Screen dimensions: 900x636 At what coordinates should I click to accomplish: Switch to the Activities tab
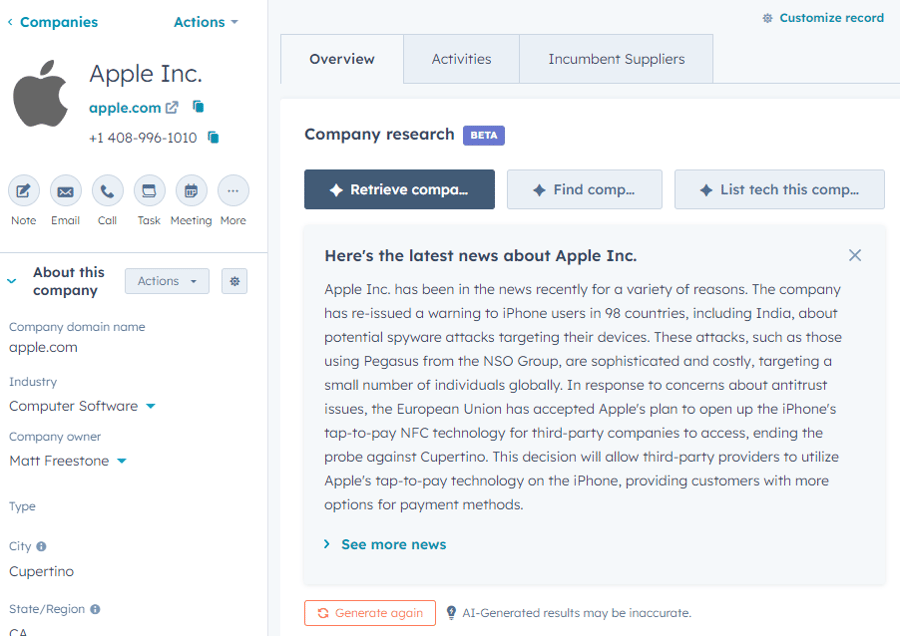[461, 59]
